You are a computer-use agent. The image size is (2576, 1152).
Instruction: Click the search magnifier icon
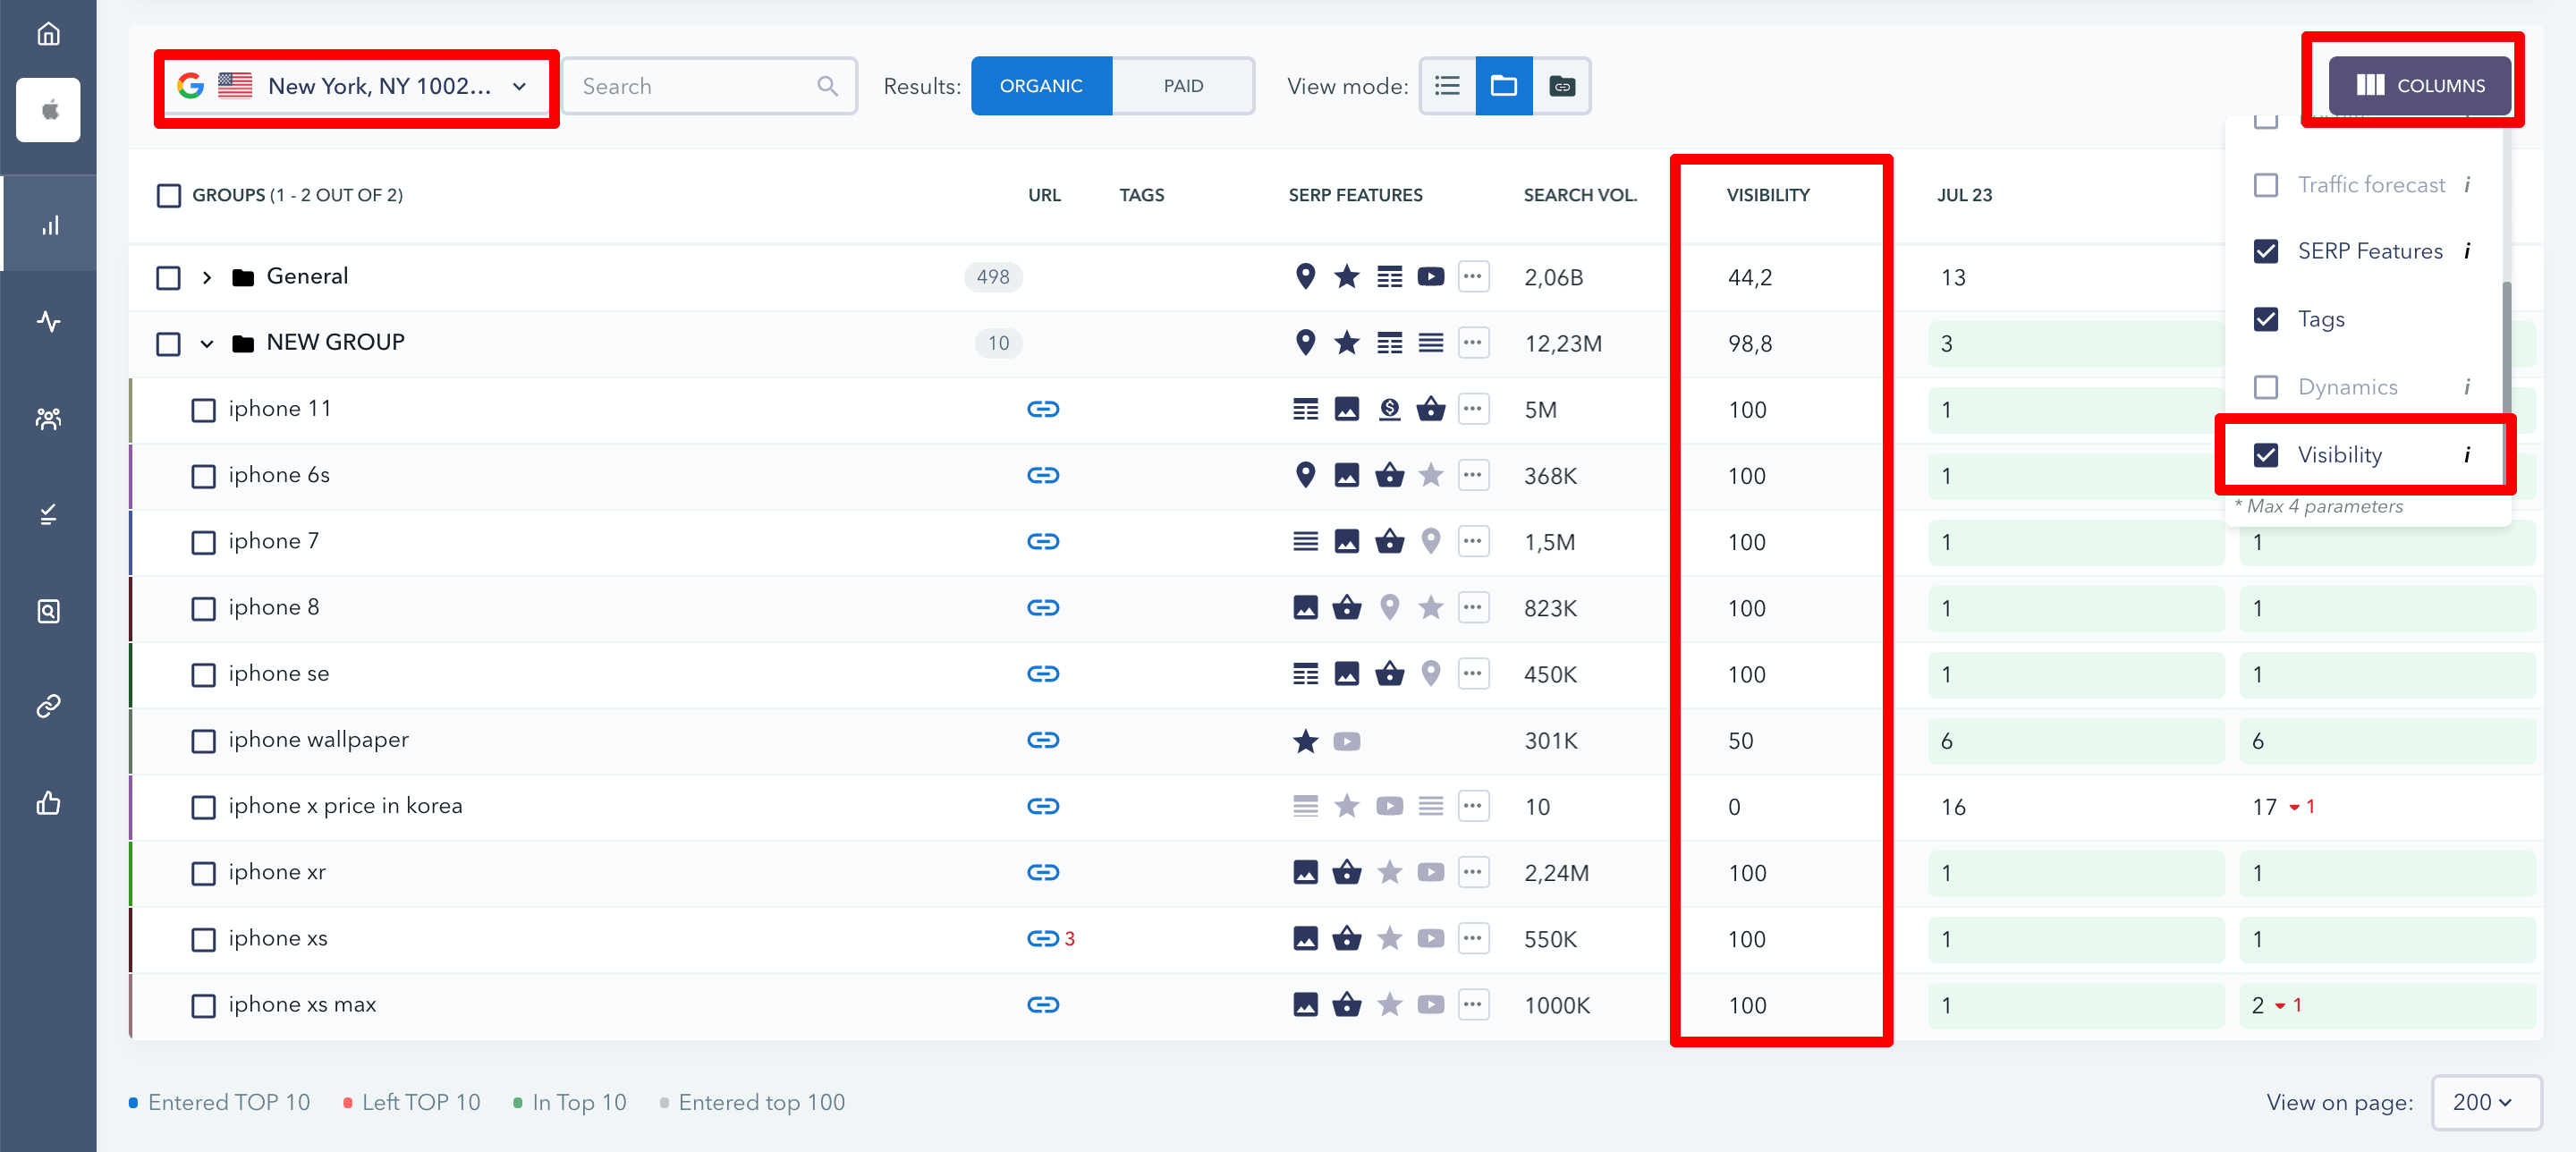click(827, 86)
